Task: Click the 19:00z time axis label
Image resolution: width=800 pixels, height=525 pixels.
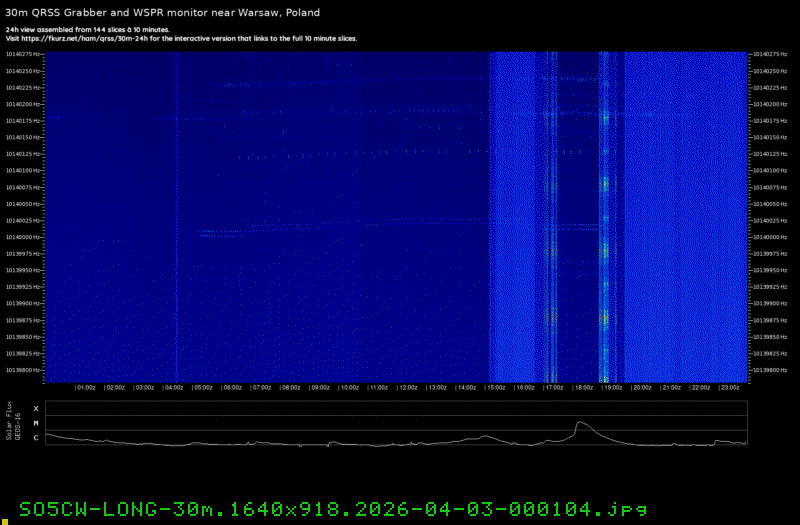Action: (x=612, y=387)
